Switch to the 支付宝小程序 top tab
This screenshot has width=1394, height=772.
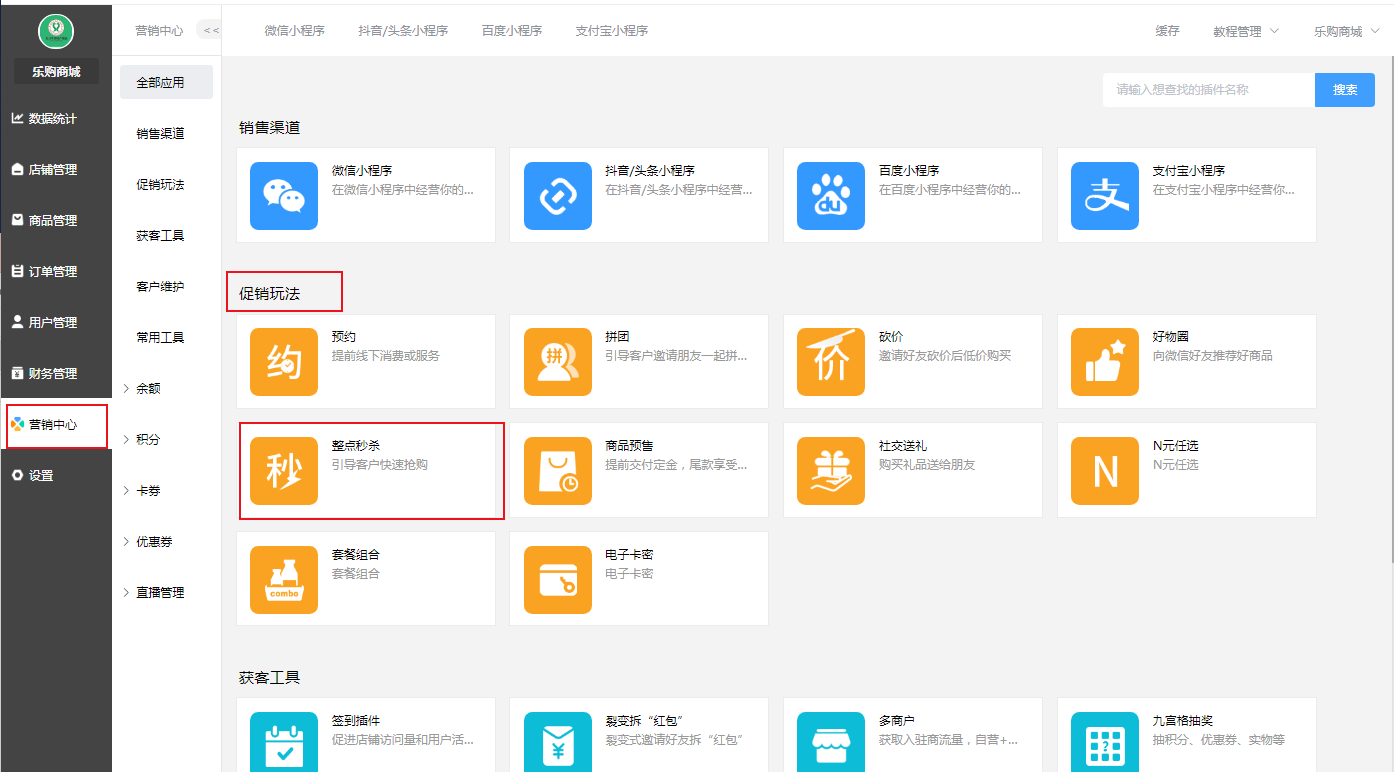[612, 31]
